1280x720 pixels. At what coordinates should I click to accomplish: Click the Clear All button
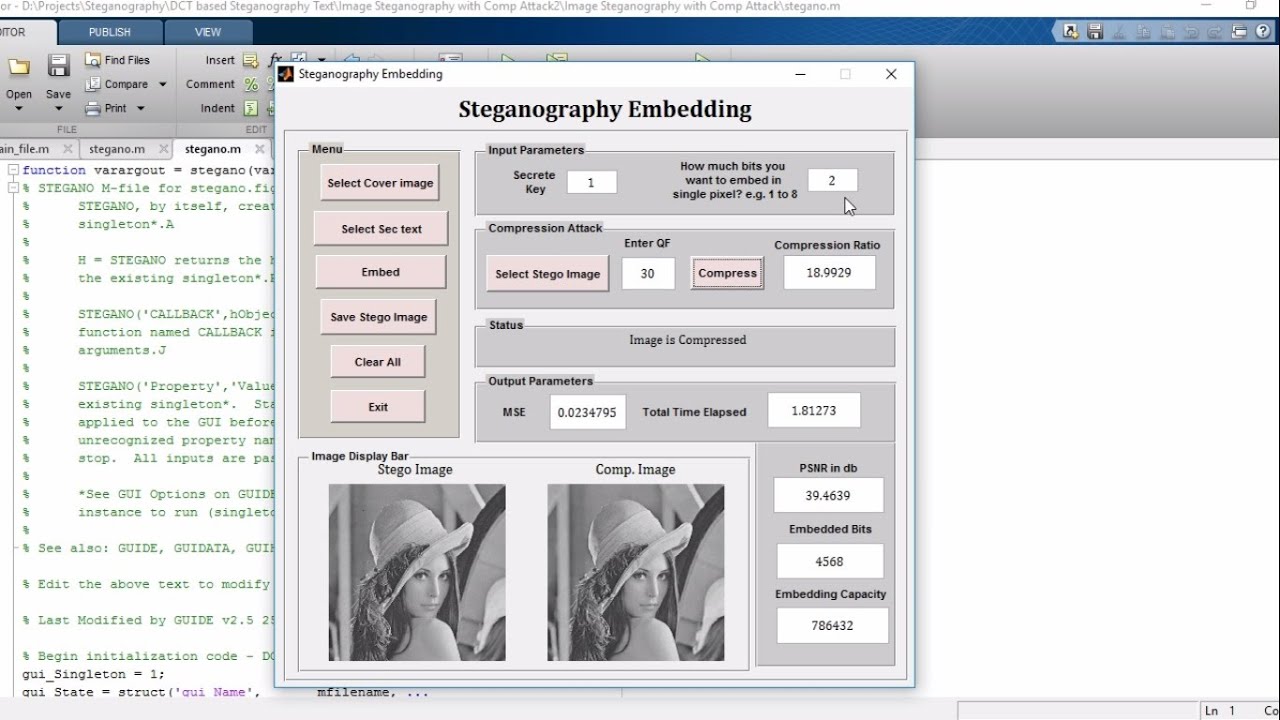[x=378, y=361]
